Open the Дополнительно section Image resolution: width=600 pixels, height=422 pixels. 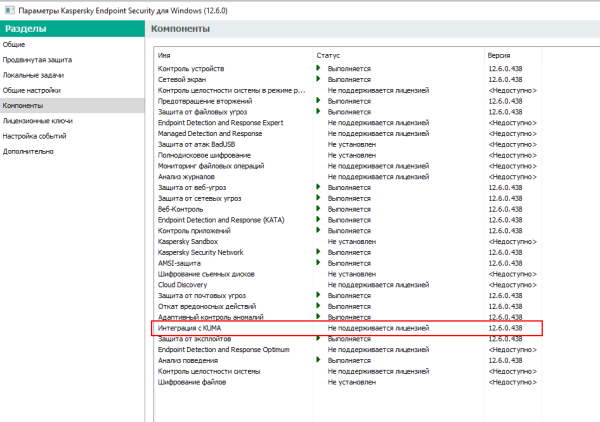[x=72, y=152]
